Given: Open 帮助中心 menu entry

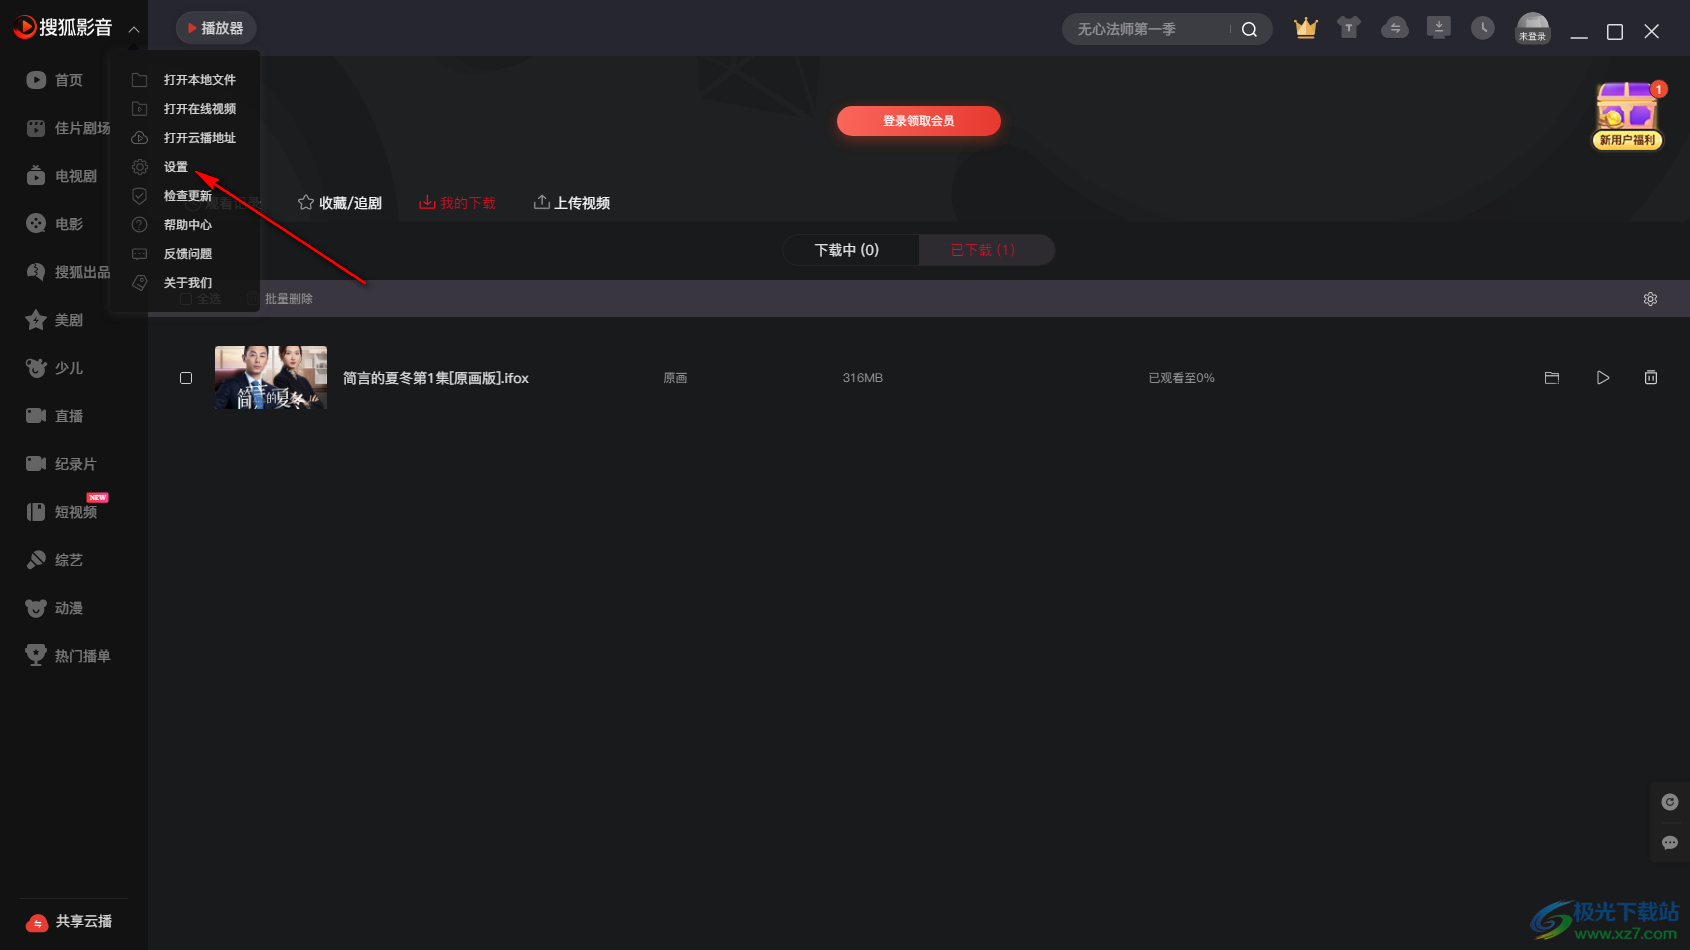Looking at the screenshot, I should coord(186,225).
